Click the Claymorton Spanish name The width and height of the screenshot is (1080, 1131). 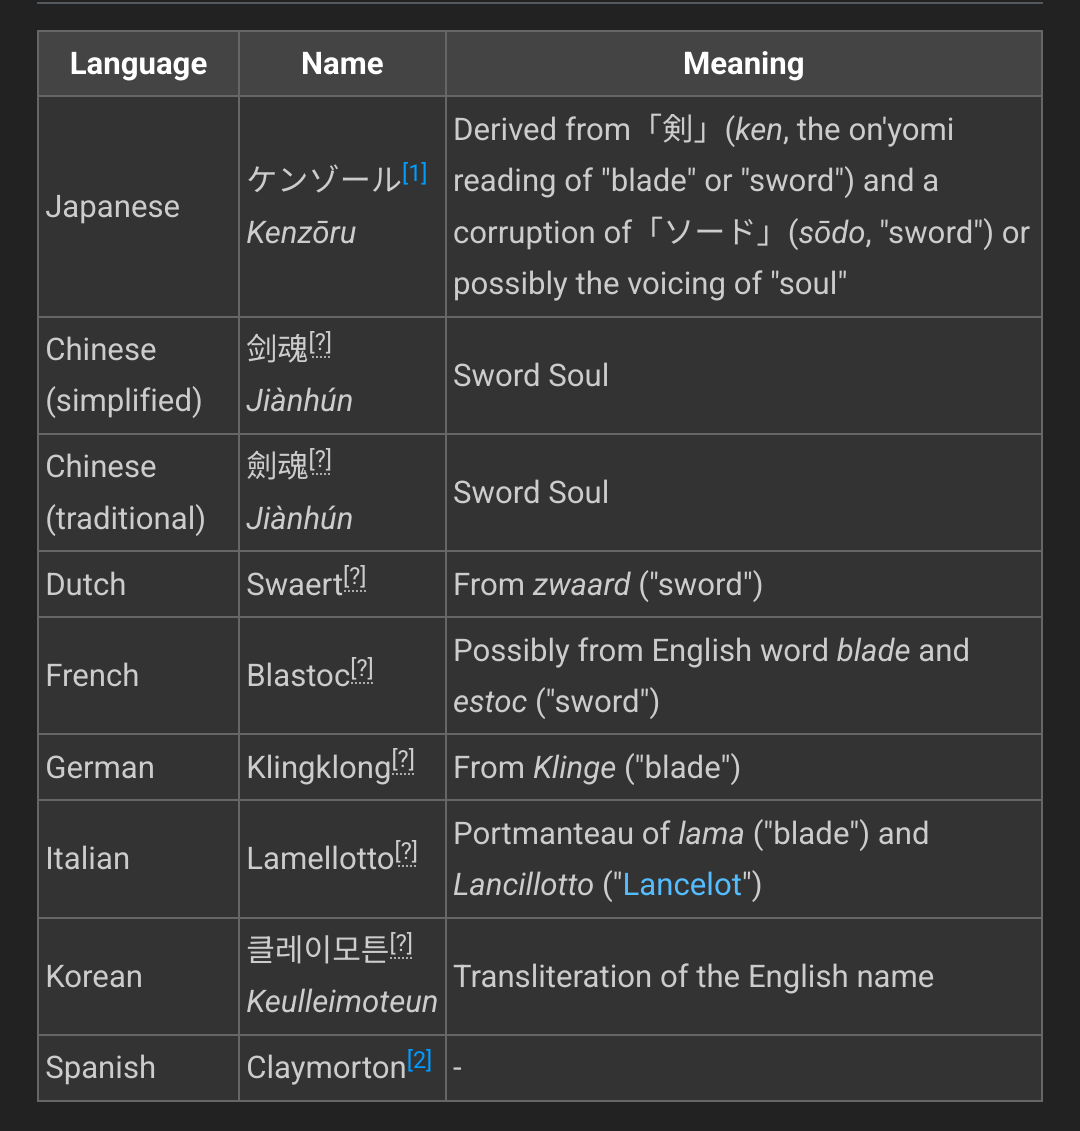click(x=326, y=1068)
